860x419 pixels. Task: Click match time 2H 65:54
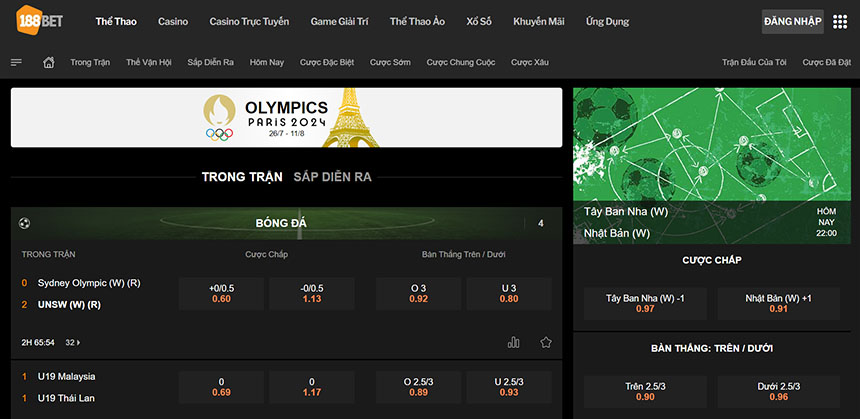pyautogui.click(x=38, y=342)
